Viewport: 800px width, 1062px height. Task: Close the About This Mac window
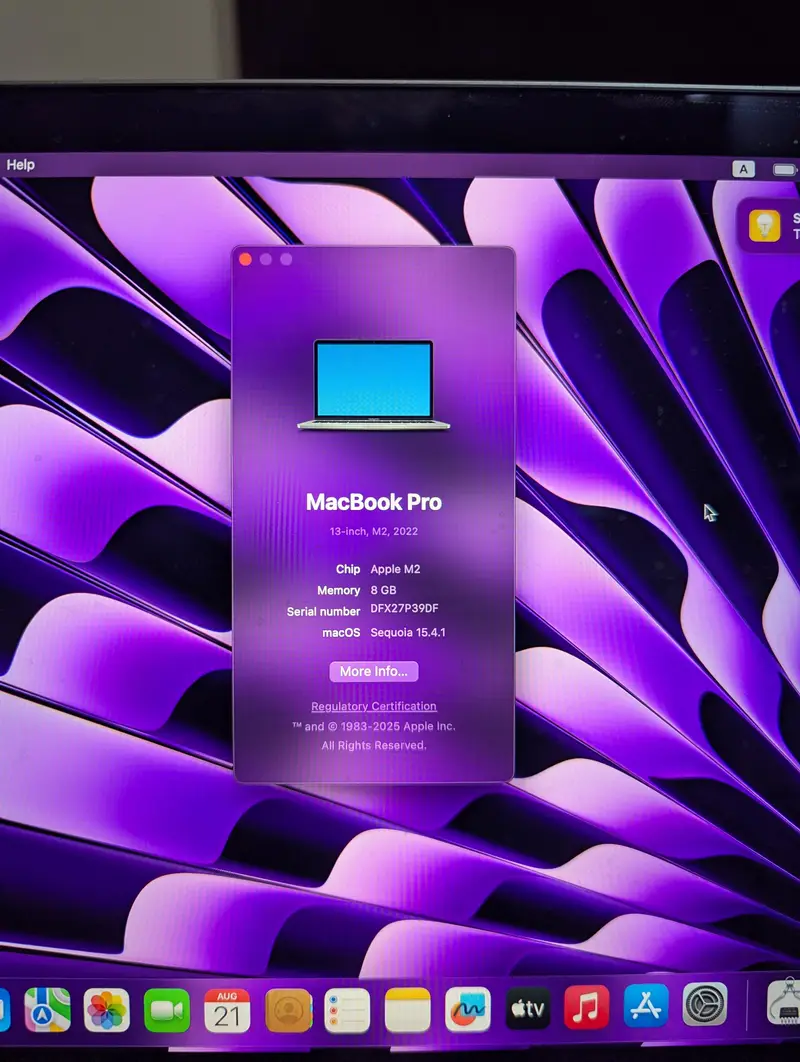coord(246,259)
